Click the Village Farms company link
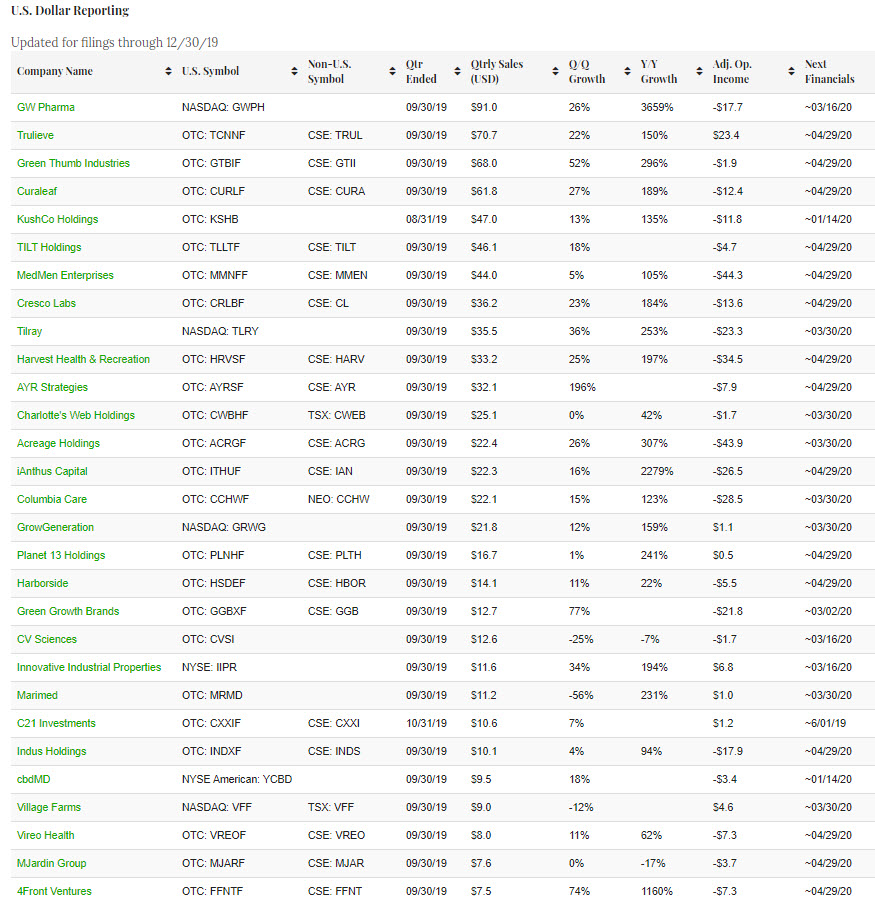This screenshot has width=875, height=901. click(x=49, y=807)
